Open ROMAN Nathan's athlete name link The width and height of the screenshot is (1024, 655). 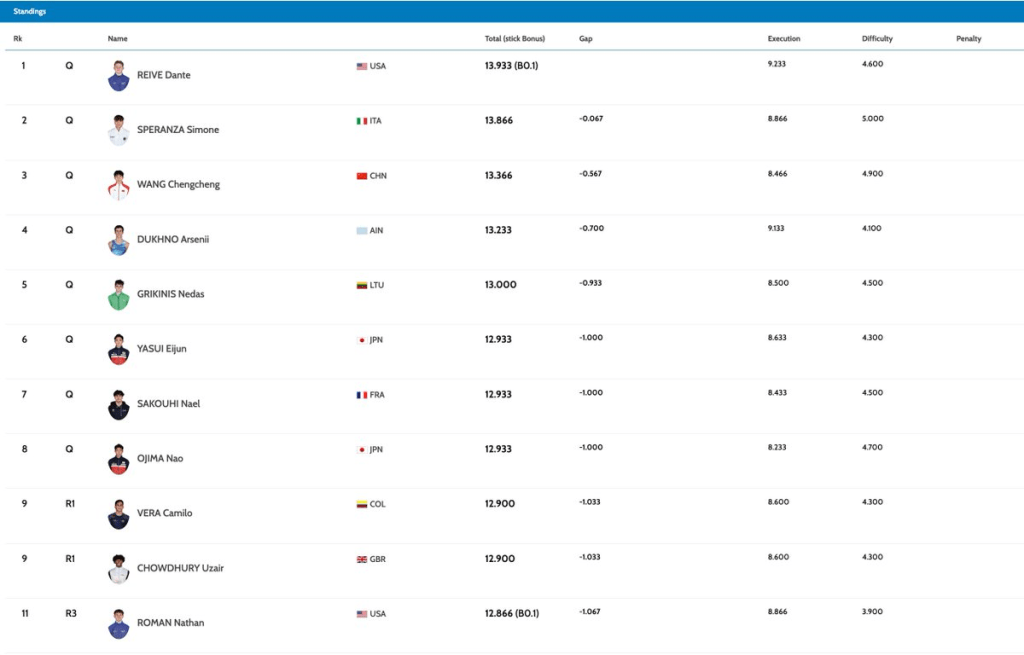coord(170,623)
